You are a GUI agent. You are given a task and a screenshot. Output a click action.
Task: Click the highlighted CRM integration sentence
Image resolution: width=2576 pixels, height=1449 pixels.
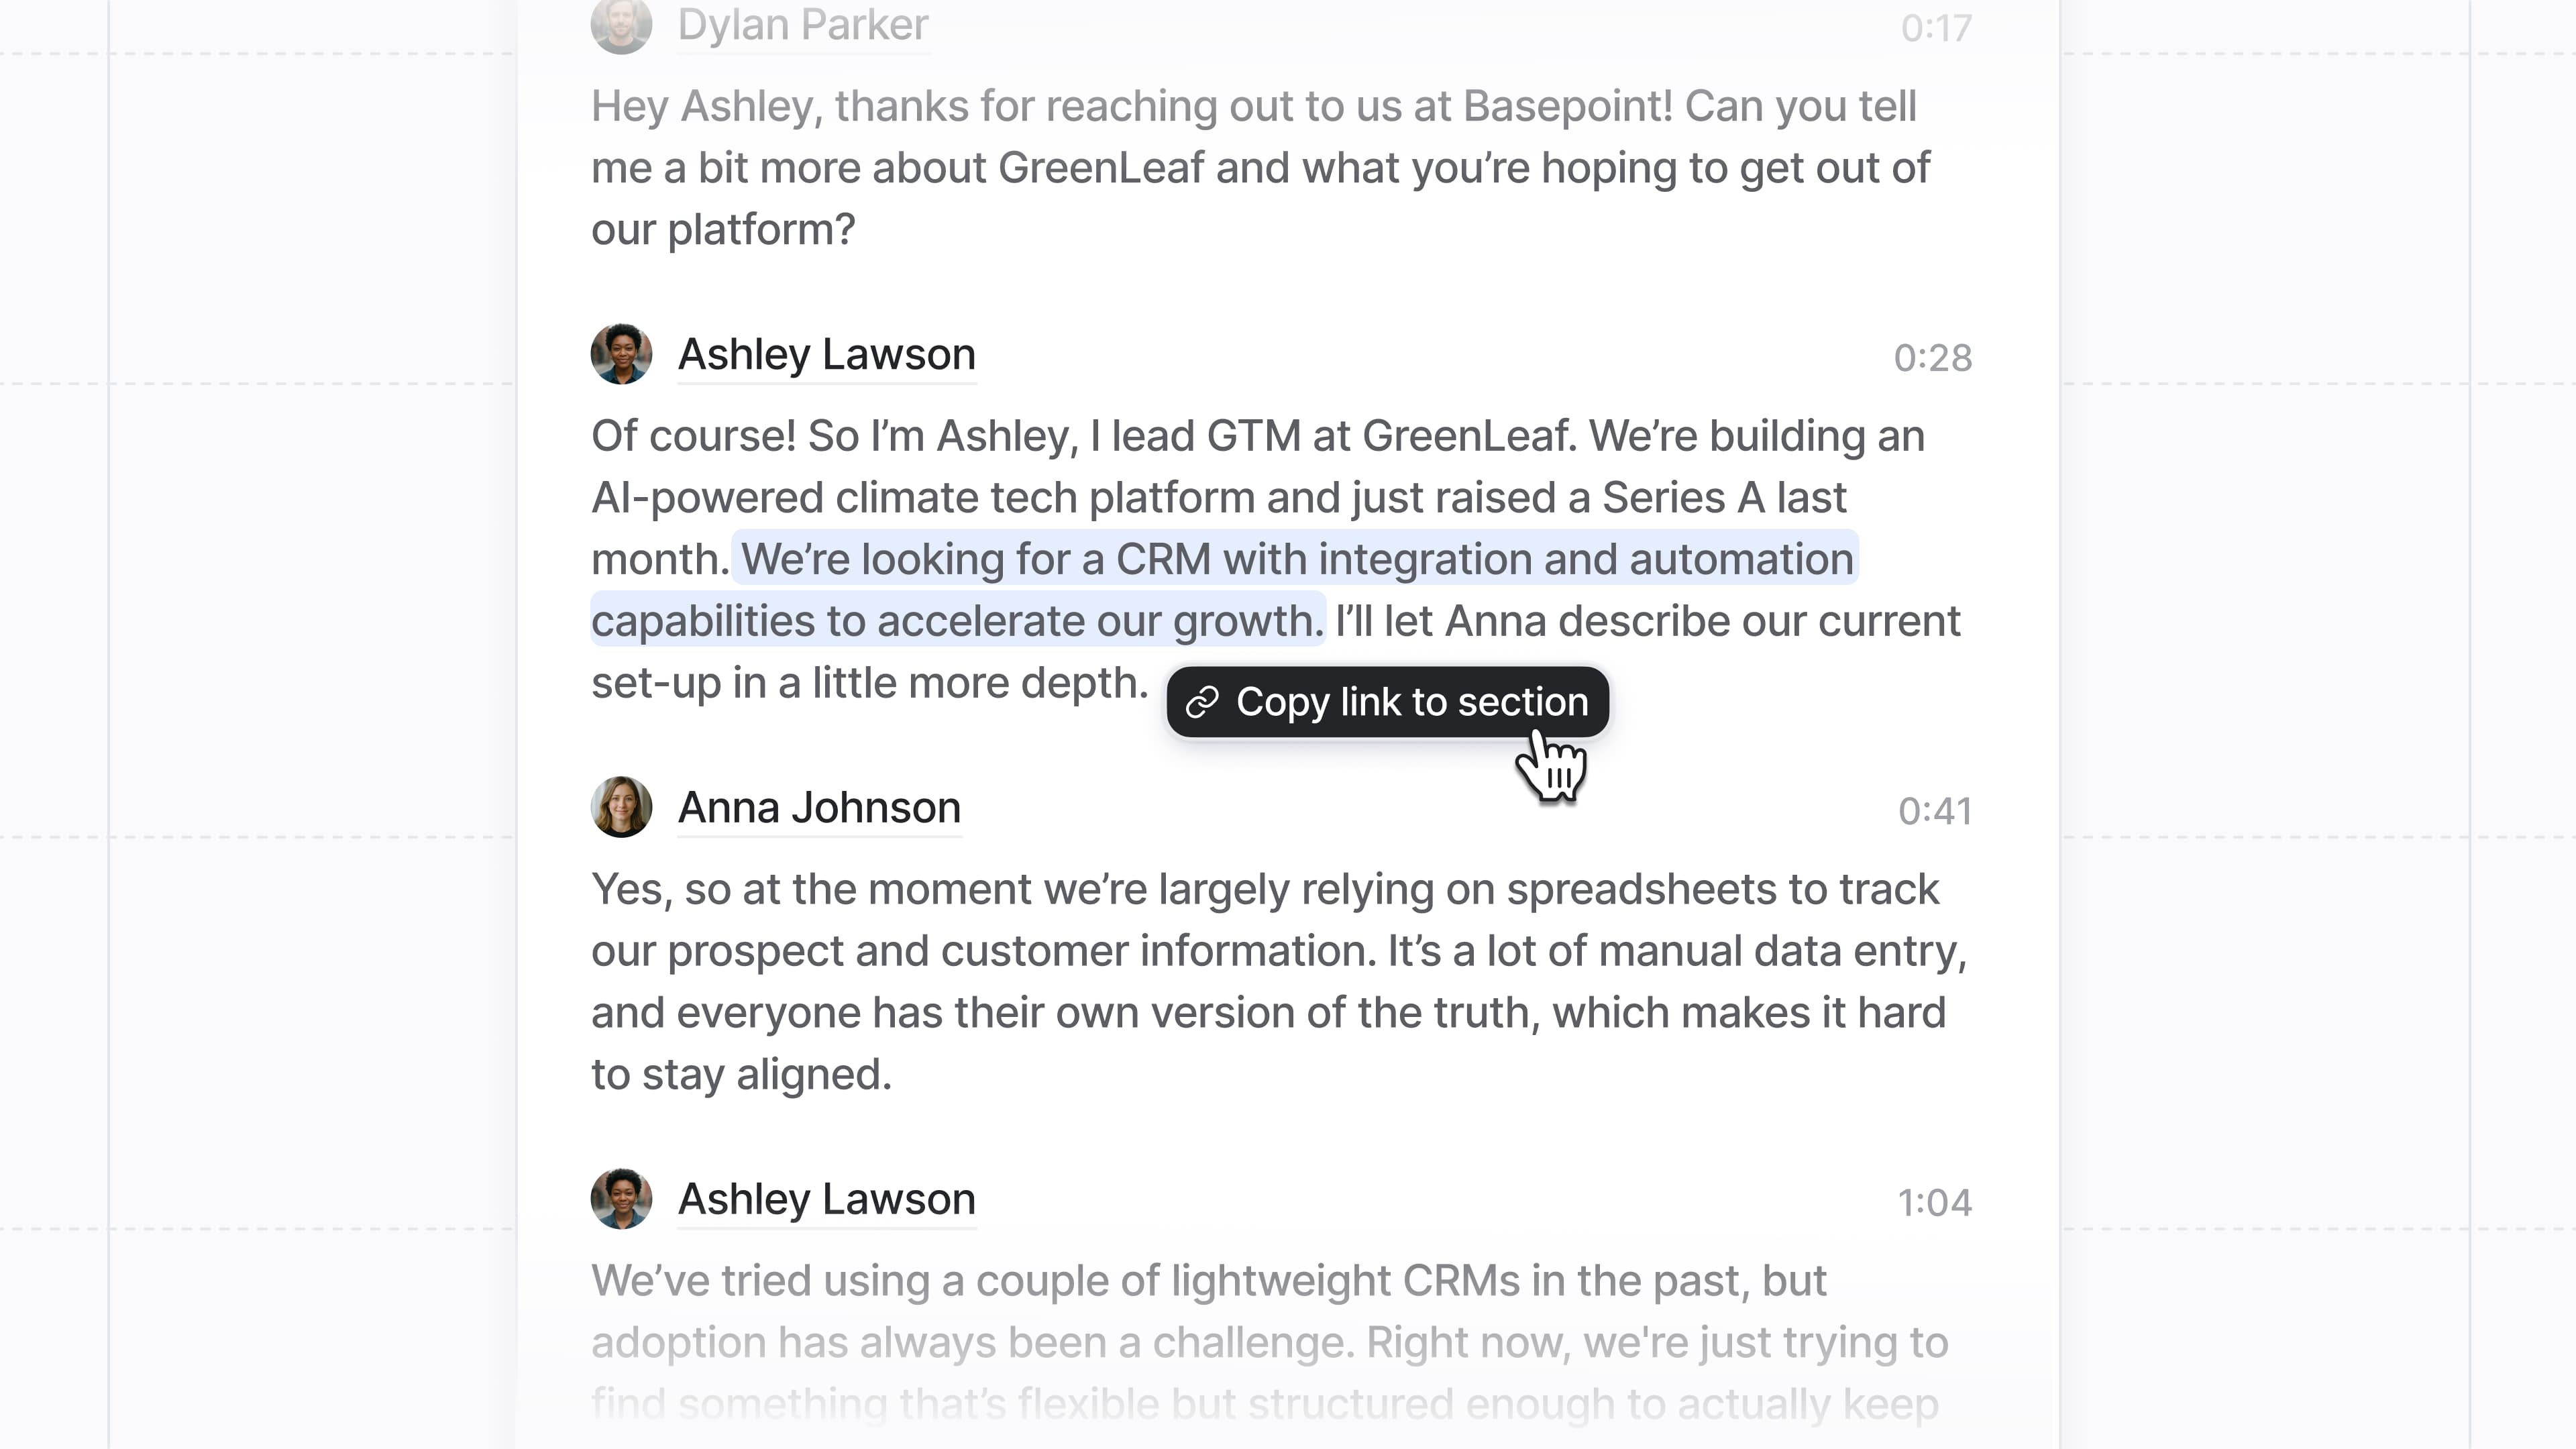click(1296, 560)
